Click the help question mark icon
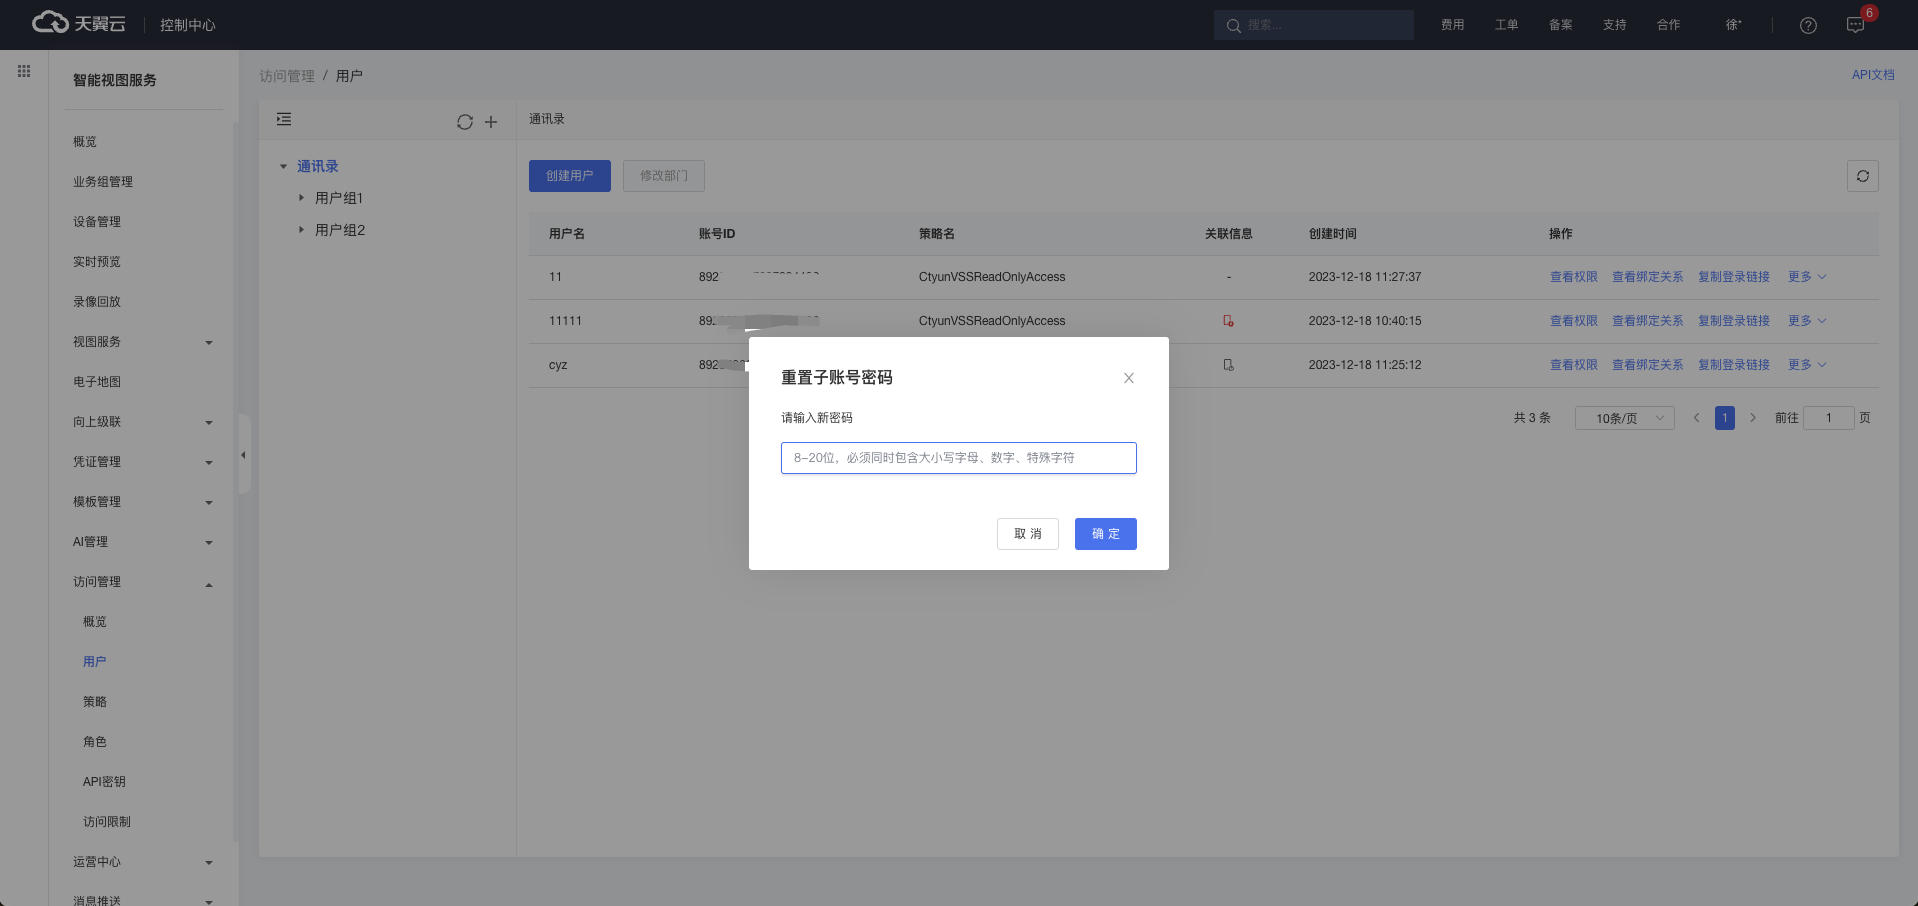Screen dimensions: 1918x906 (x=1807, y=25)
